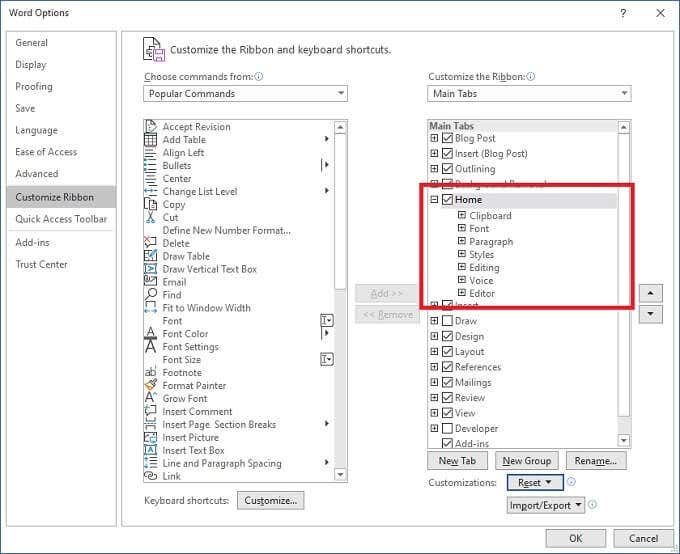The width and height of the screenshot is (680, 554).
Task: Select the Email command icon
Action: coord(150,282)
